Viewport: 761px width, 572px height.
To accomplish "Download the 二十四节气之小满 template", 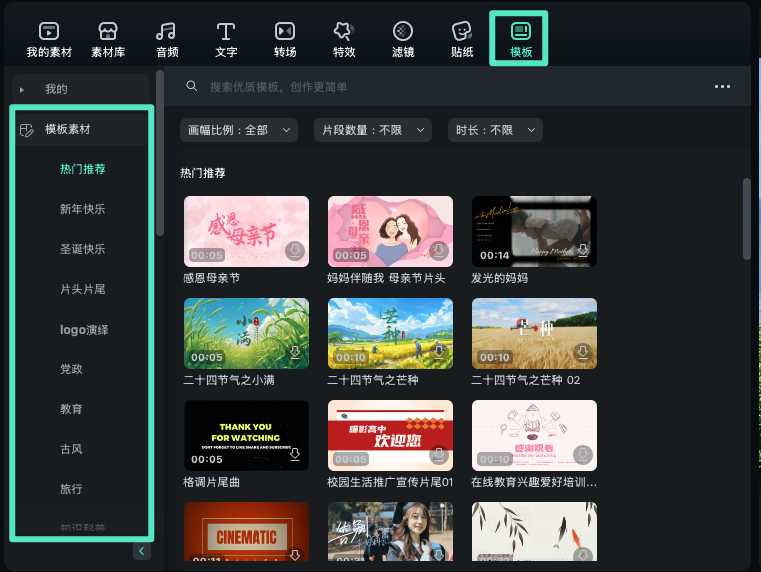I will [x=295, y=352].
